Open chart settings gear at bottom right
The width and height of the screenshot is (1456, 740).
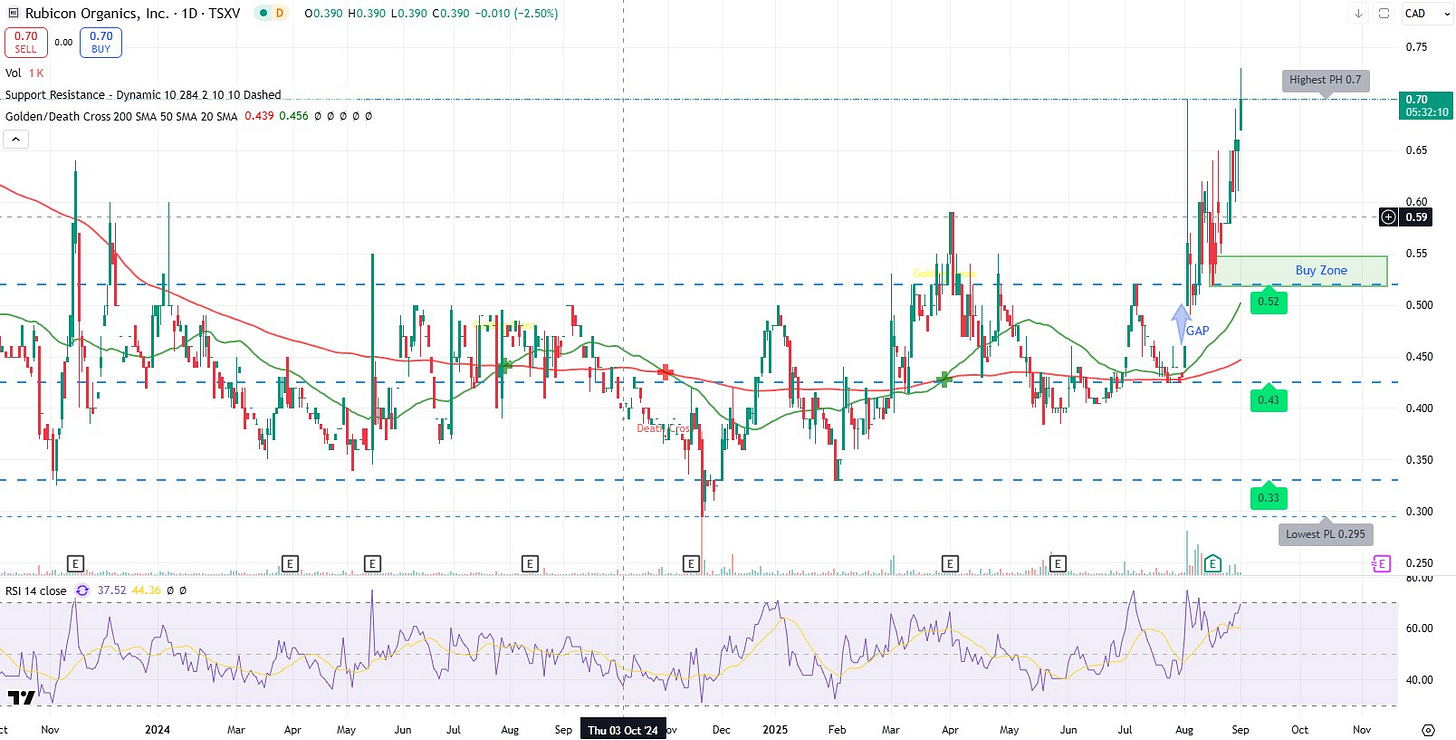(1429, 728)
